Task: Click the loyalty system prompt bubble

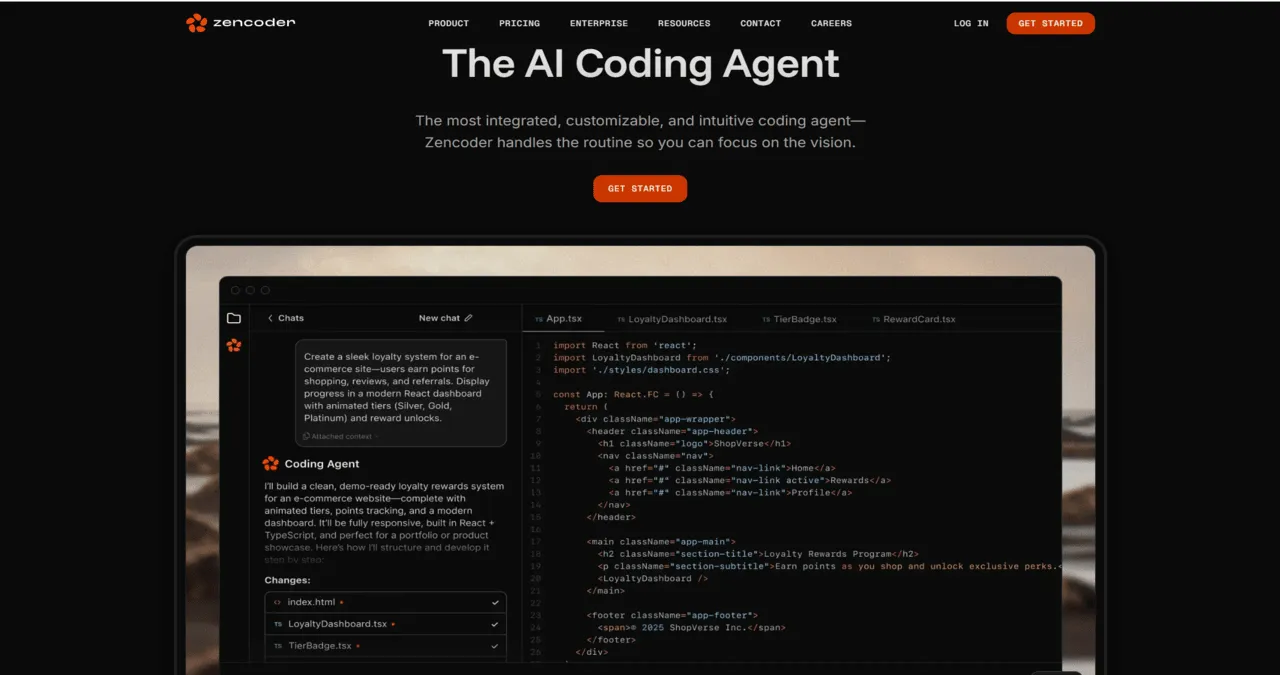Action: (400, 392)
